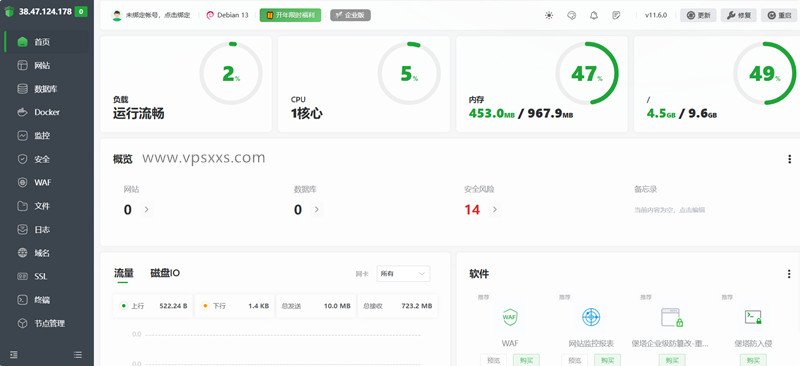Image resolution: width=800 pixels, height=366 pixels.
Task: Open the 网站 sidebar menu item
Action: click(x=47, y=65)
